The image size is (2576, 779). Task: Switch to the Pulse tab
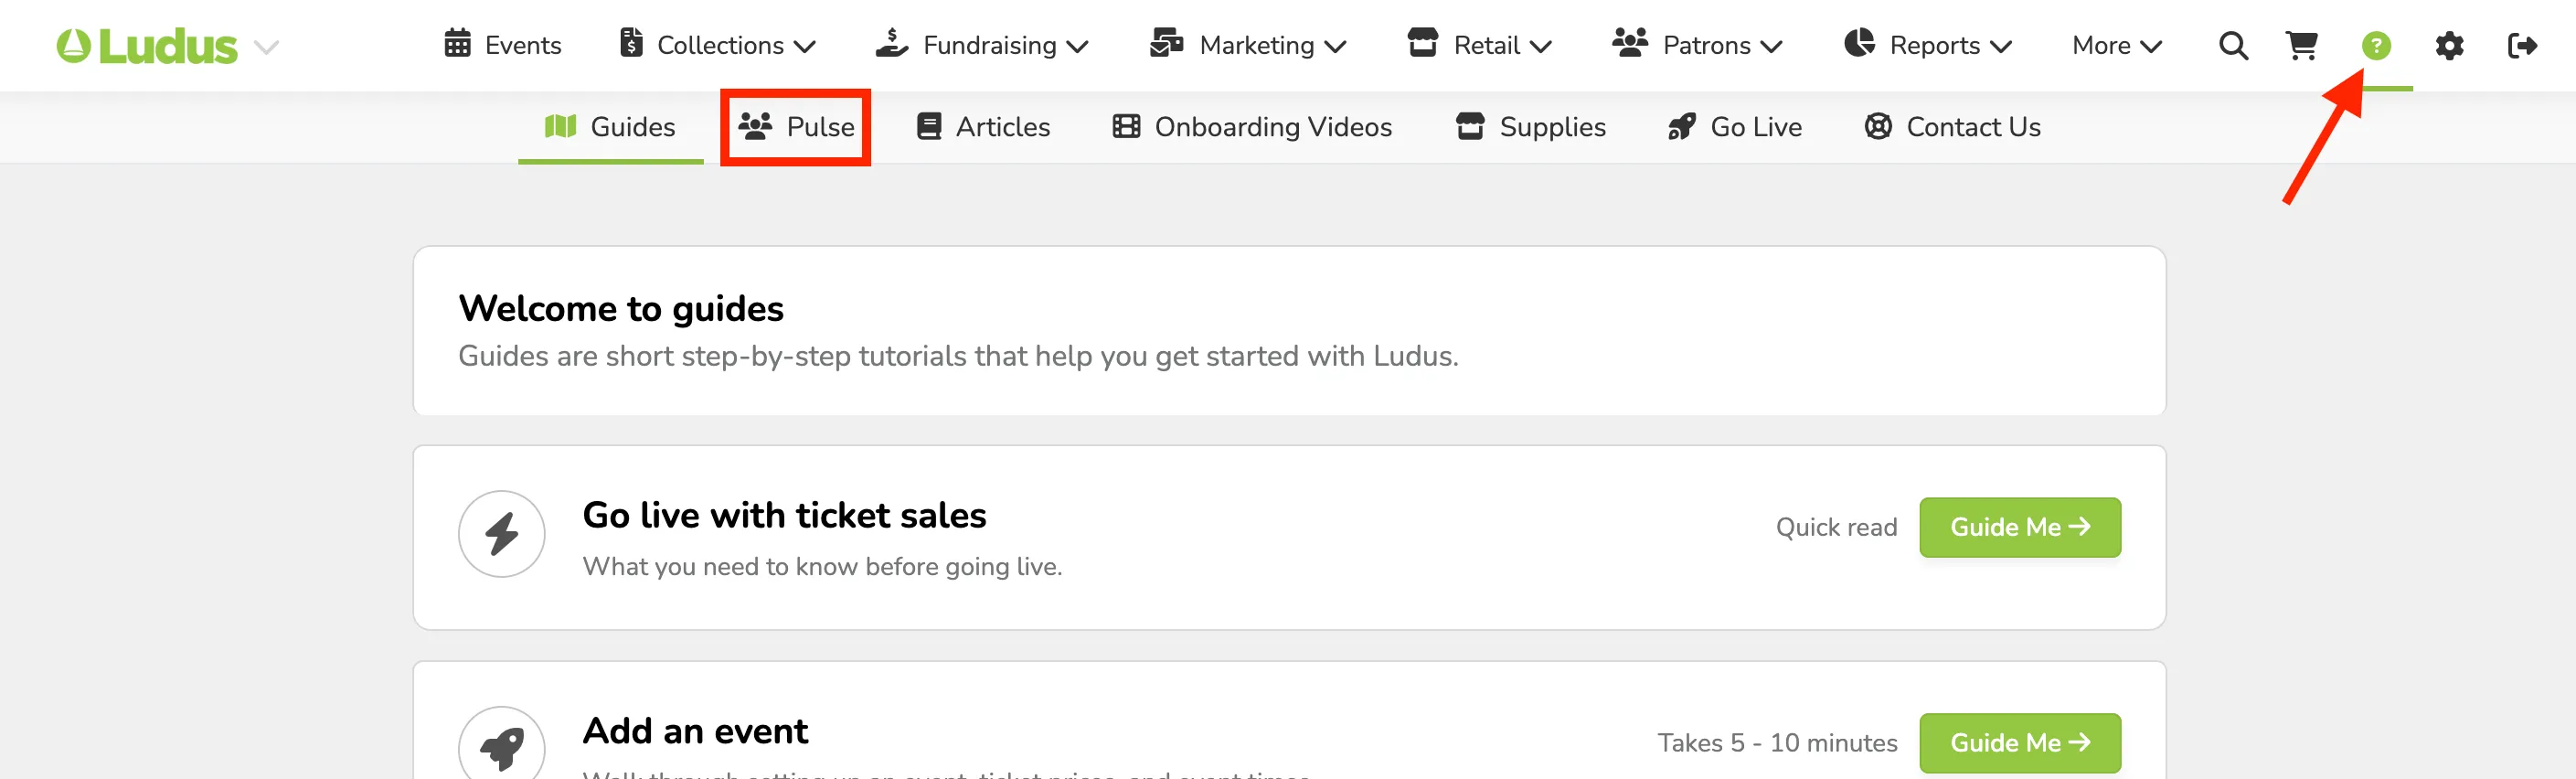[796, 127]
